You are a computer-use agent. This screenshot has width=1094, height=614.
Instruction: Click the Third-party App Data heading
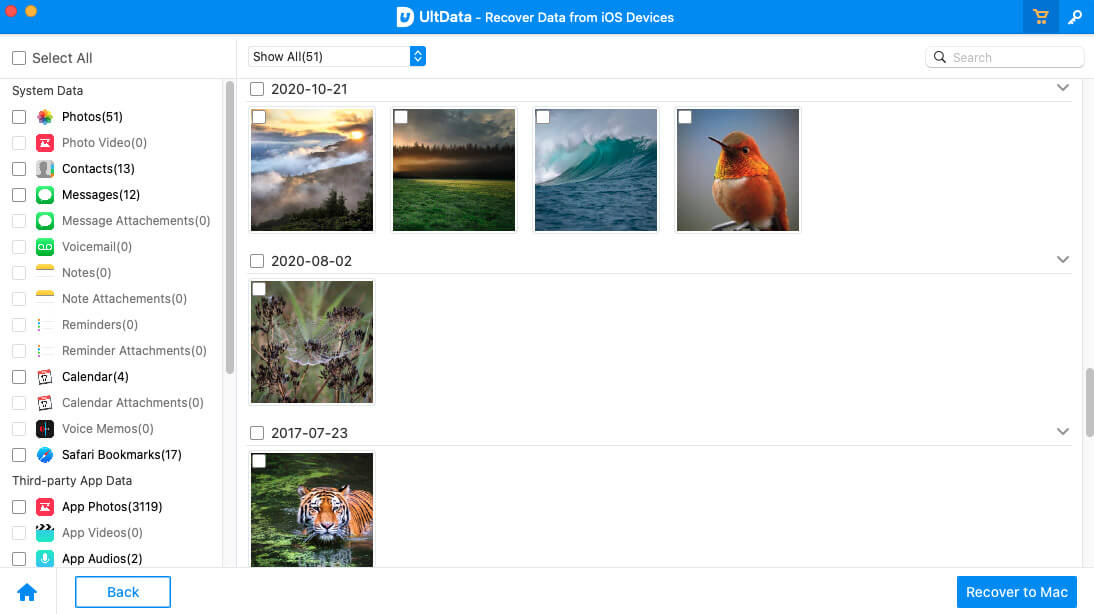point(72,481)
